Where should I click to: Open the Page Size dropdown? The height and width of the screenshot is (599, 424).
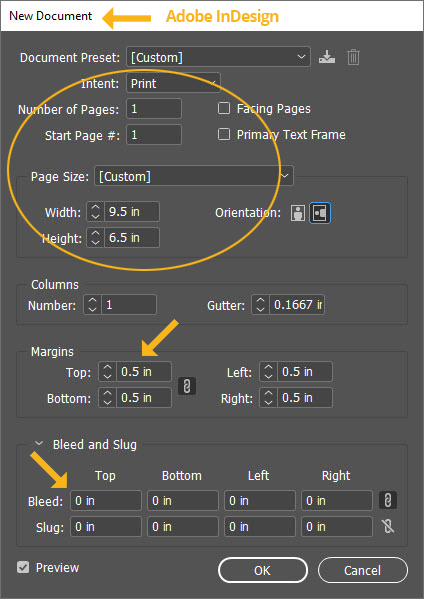194,176
